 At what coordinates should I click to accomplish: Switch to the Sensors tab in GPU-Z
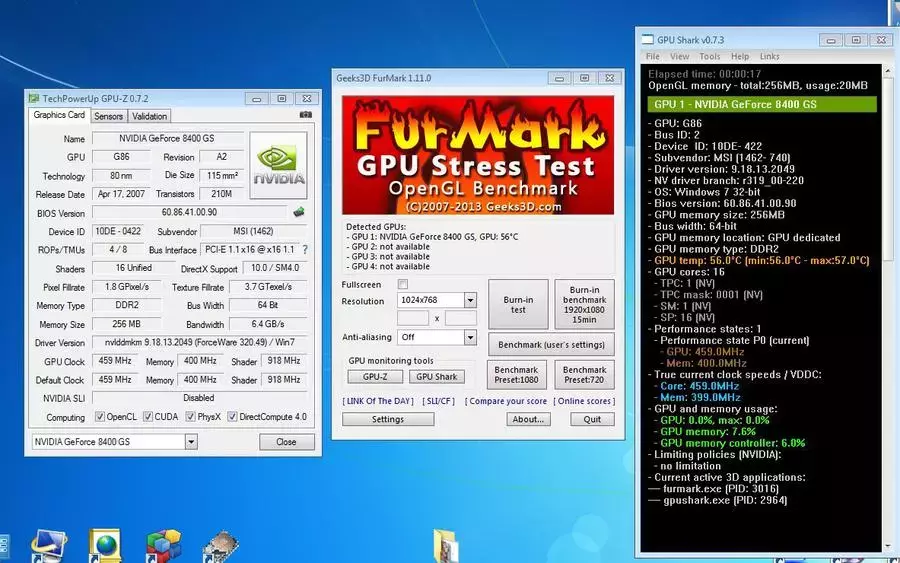tap(108, 116)
